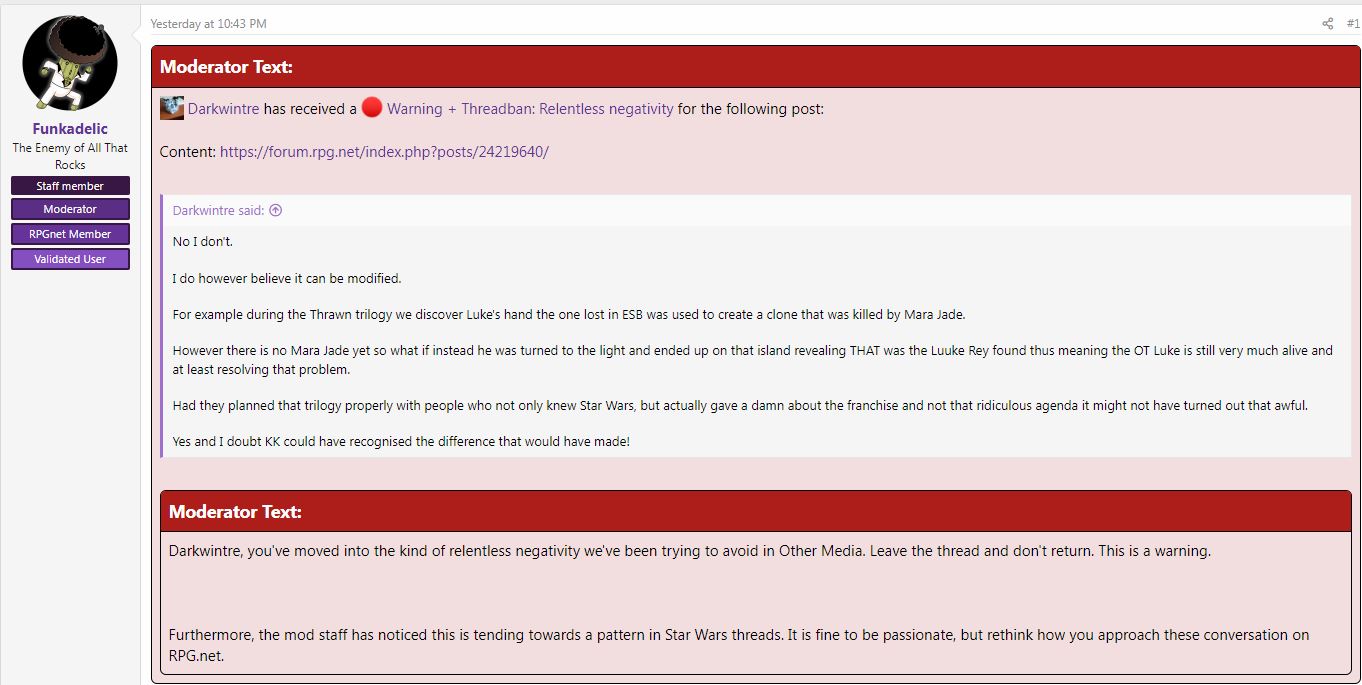Click Darkwintre's small avatar icon
The height and width of the screenshot is (685, 1362).
172,108
